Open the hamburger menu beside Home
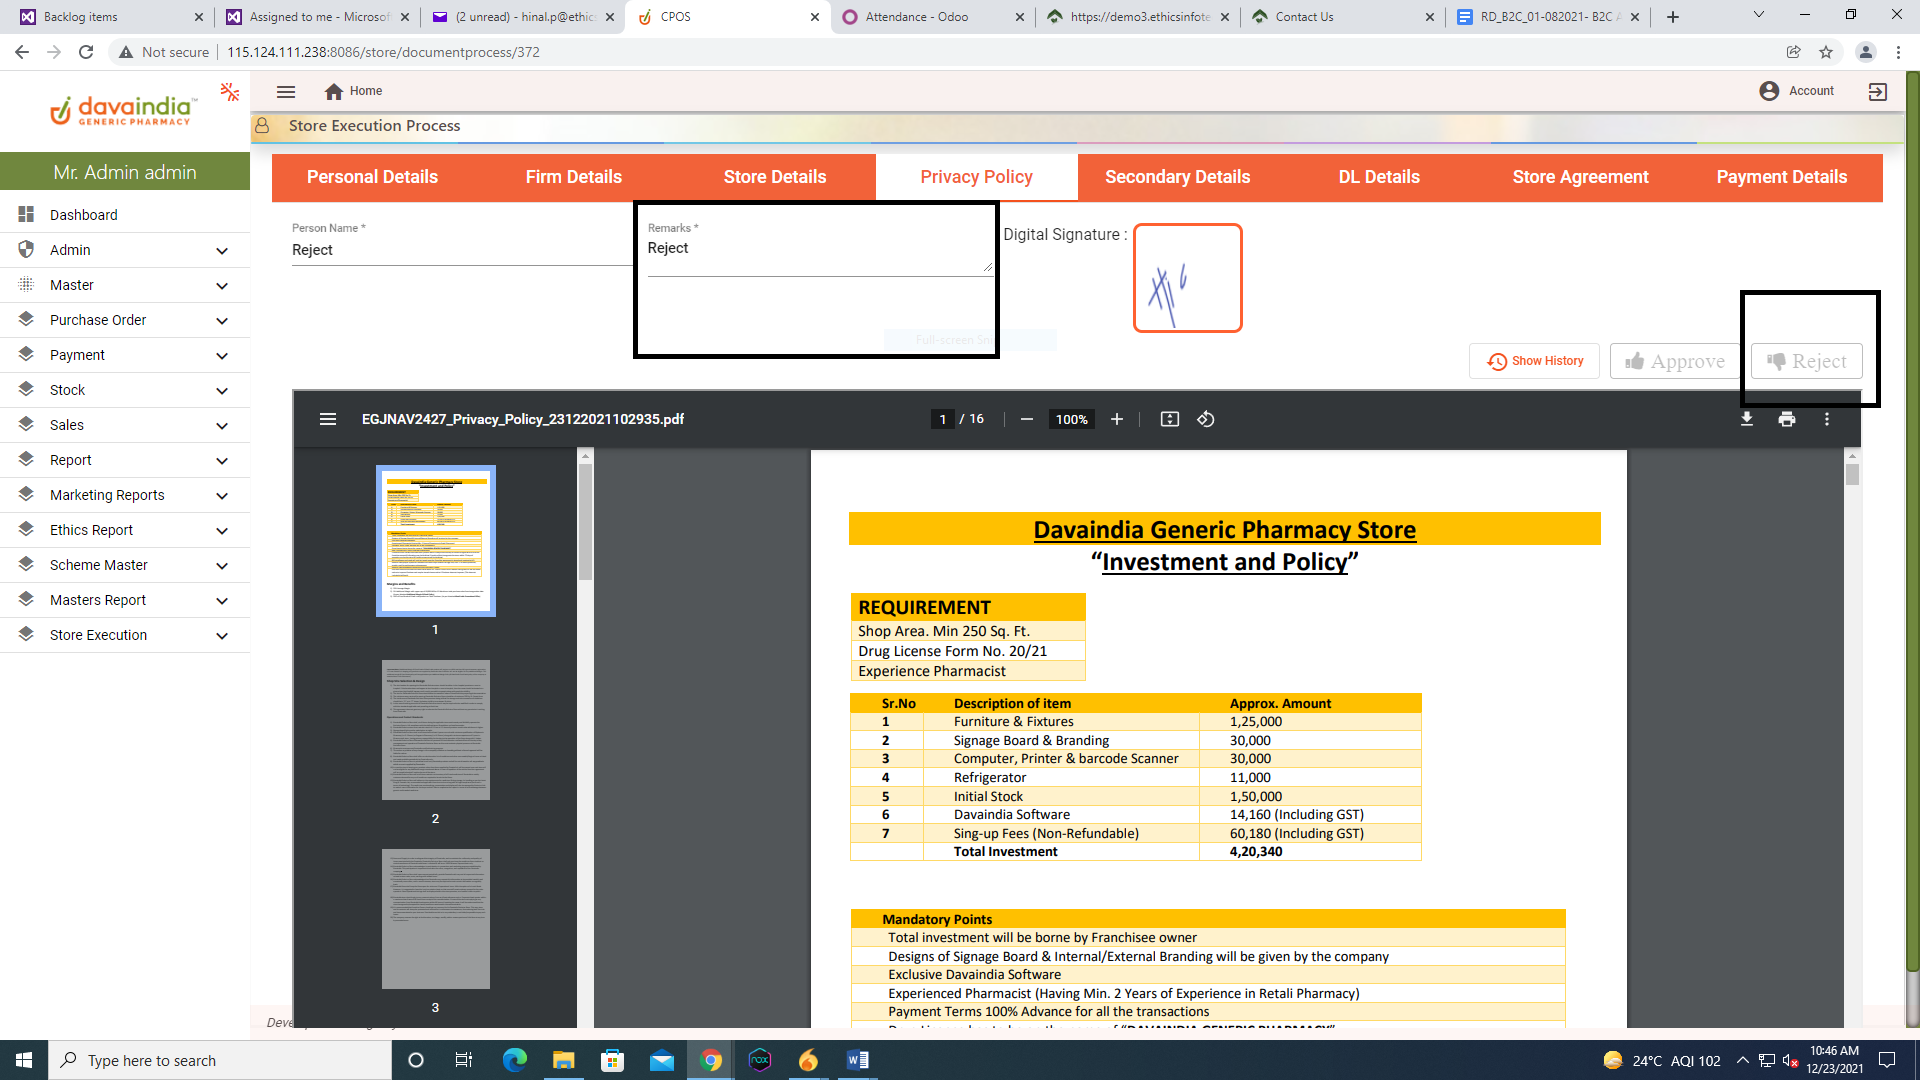This screenshot has width=1920, height=1080. (x=286, y=91)
